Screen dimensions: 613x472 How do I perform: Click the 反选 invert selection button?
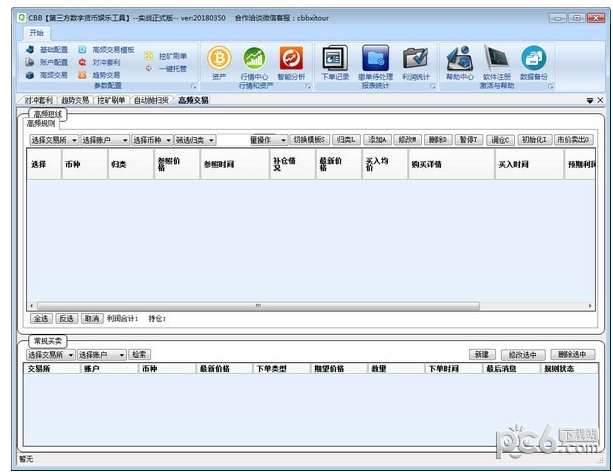pos(66,319)
